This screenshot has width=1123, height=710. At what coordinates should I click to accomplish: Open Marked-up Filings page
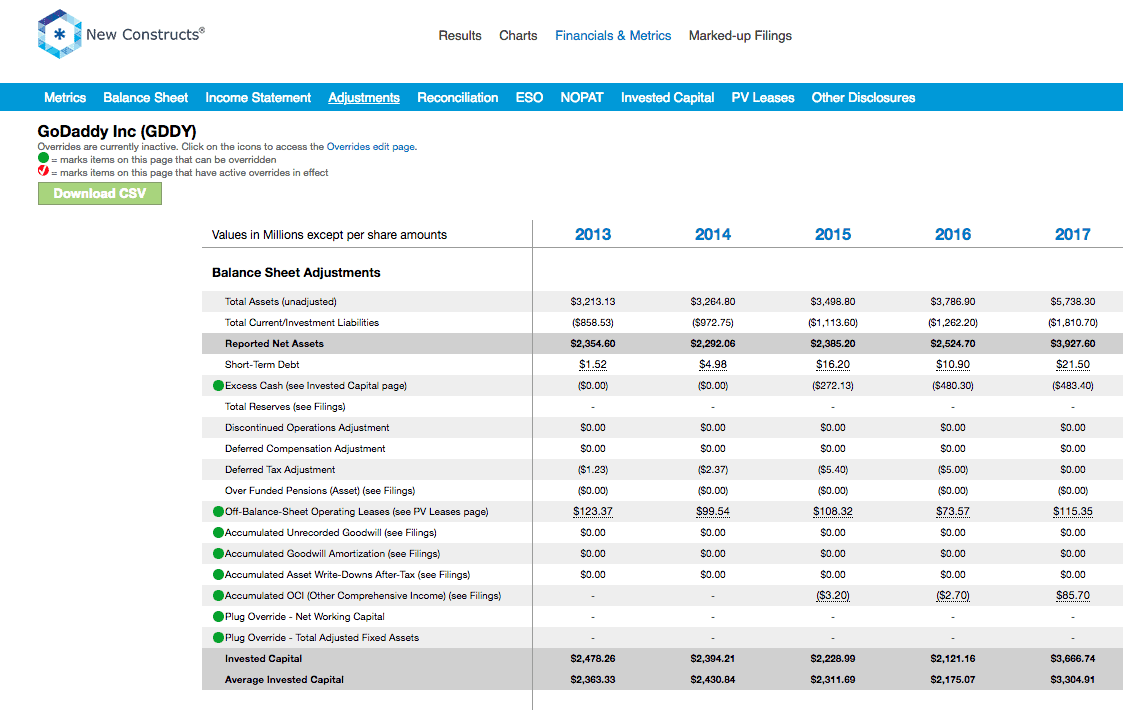741,36
